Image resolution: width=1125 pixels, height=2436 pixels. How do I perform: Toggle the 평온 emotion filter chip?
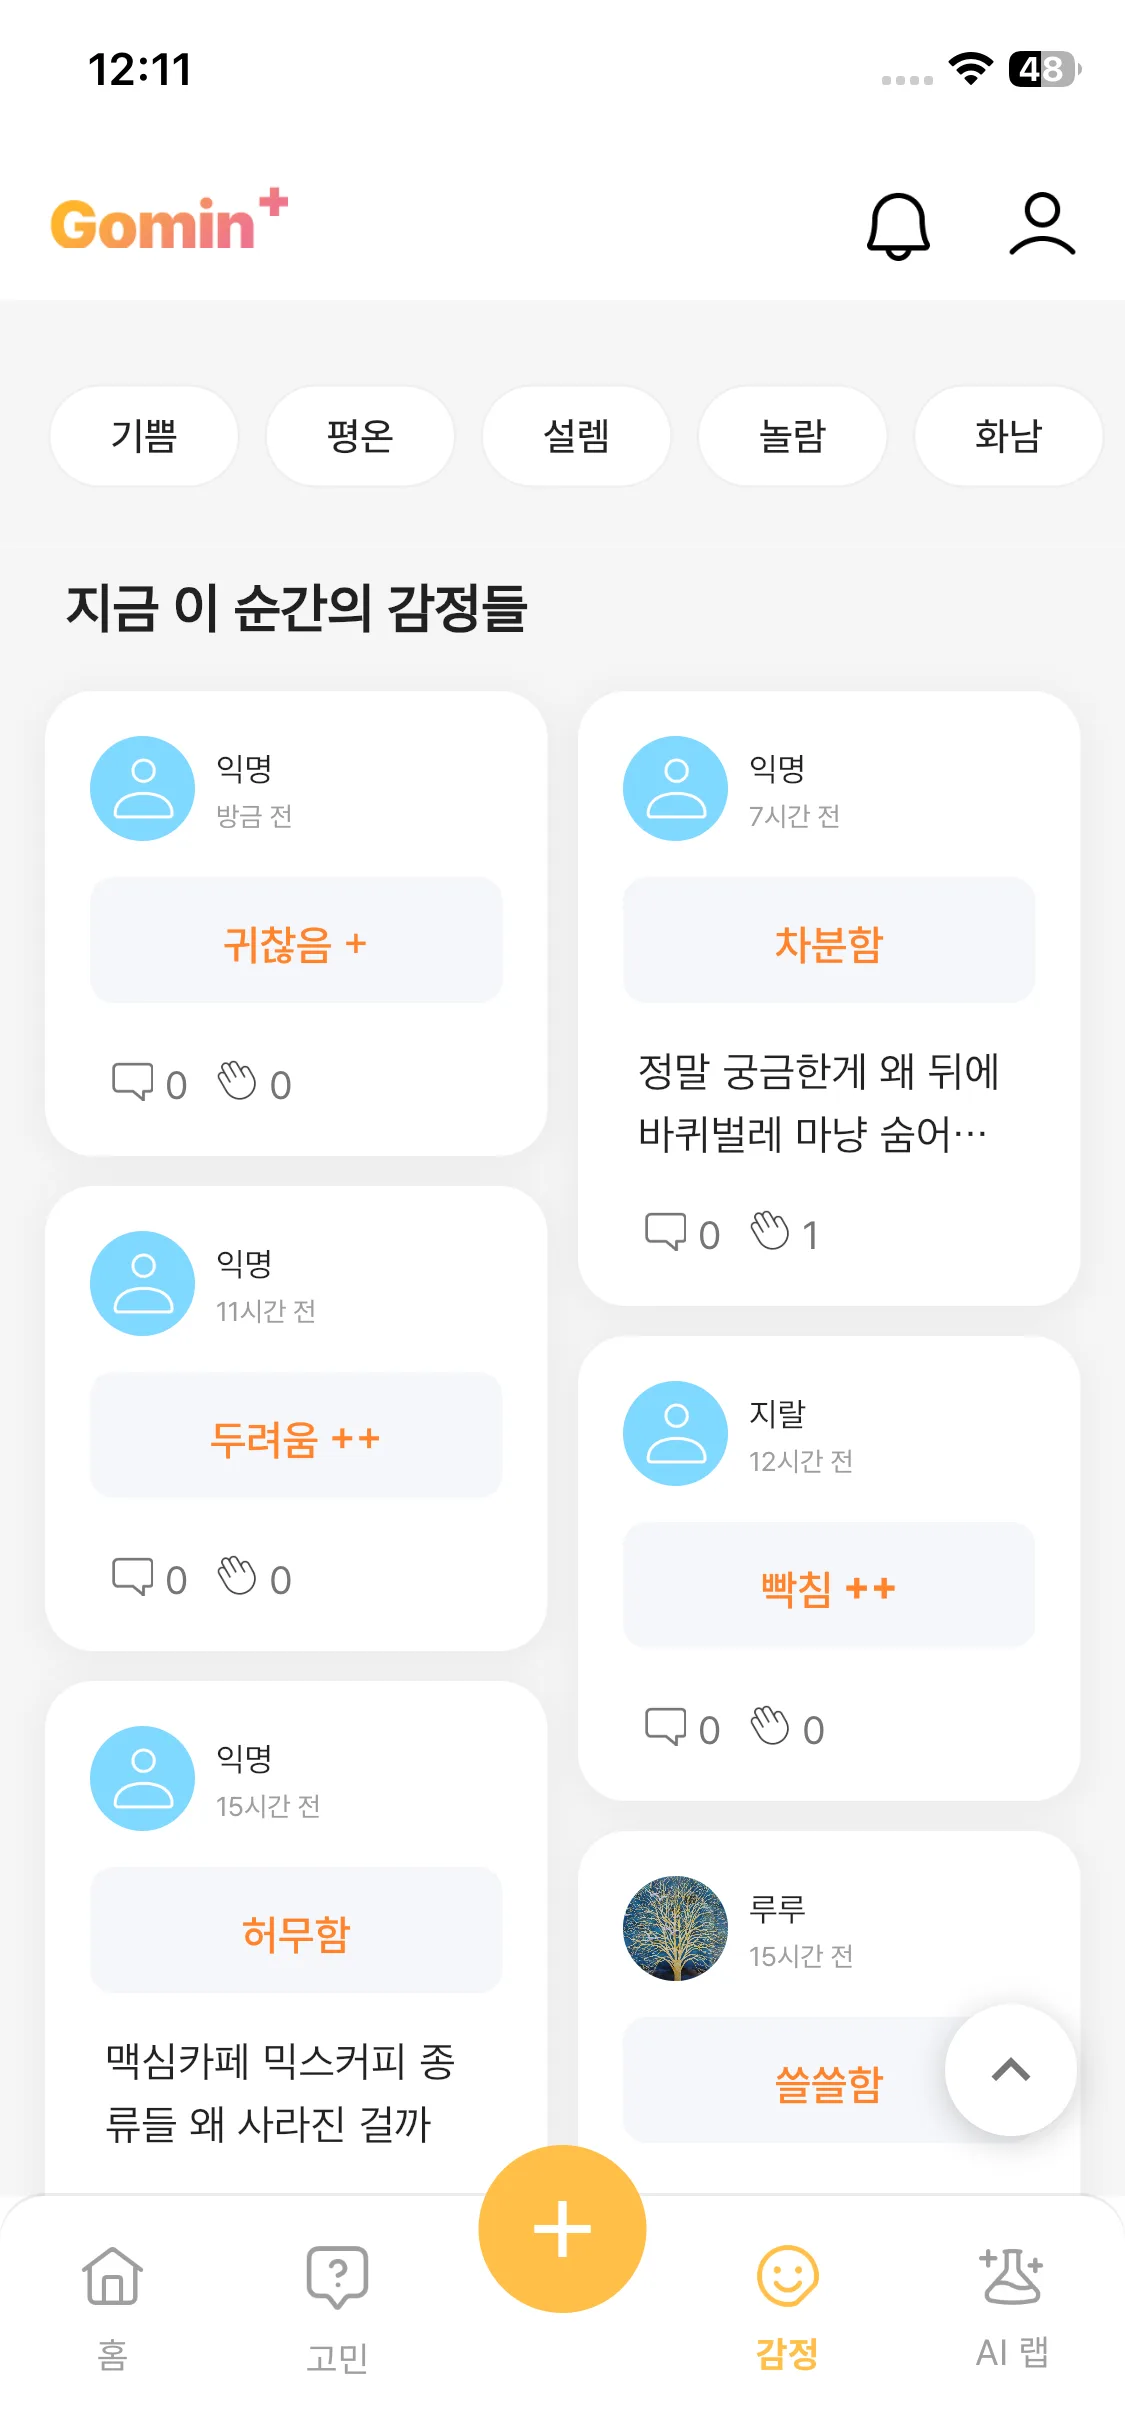[x=360, y=436]
